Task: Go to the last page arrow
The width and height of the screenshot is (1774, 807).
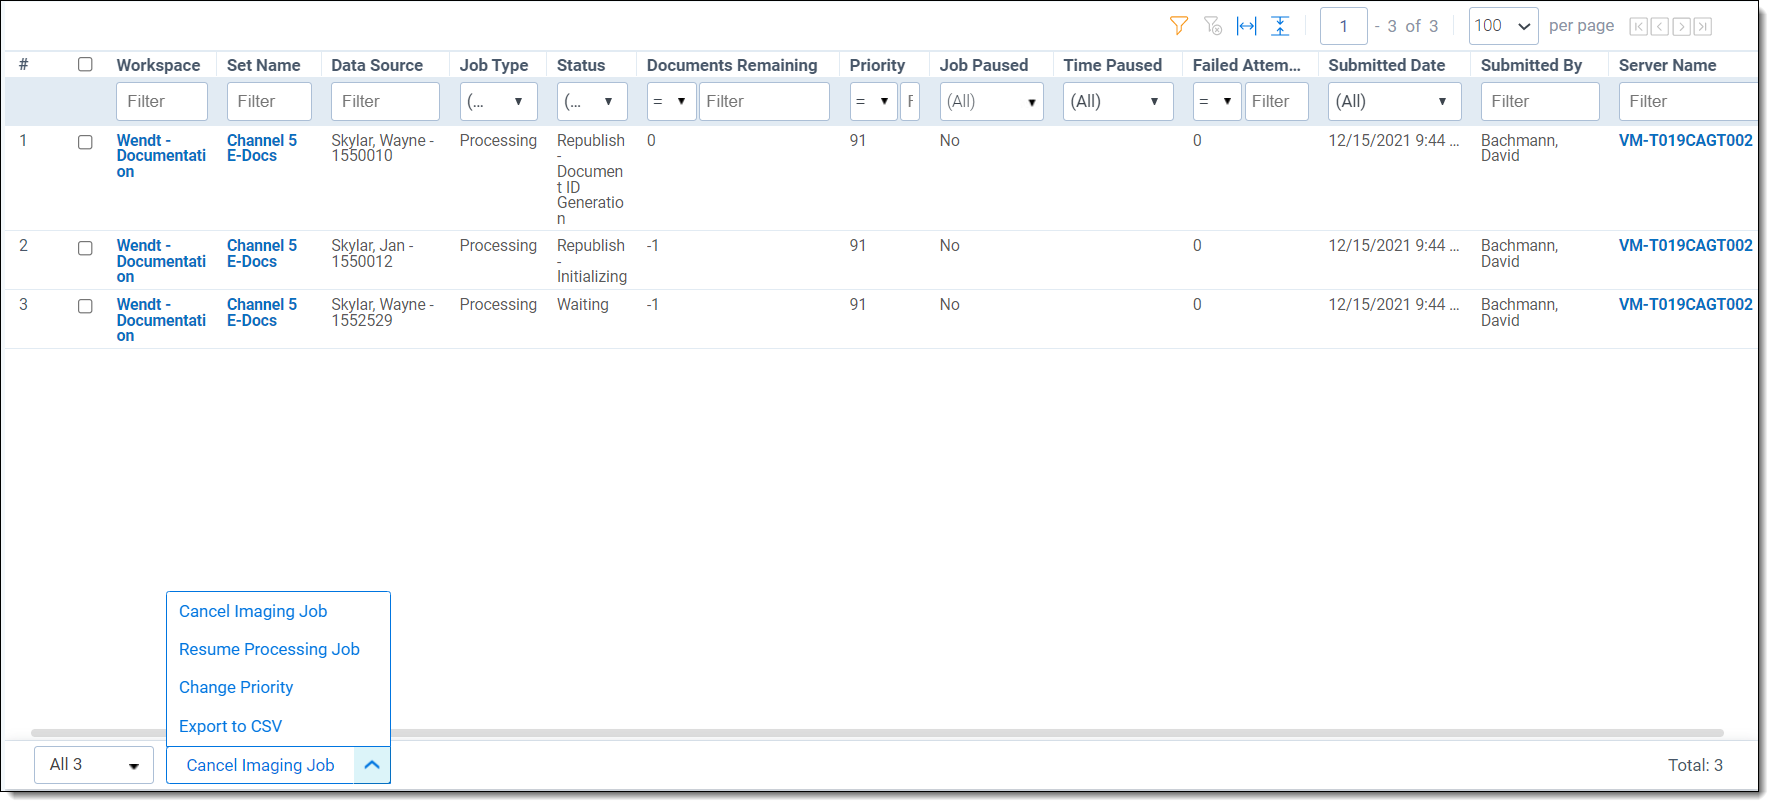Action: pos(1703,27)
